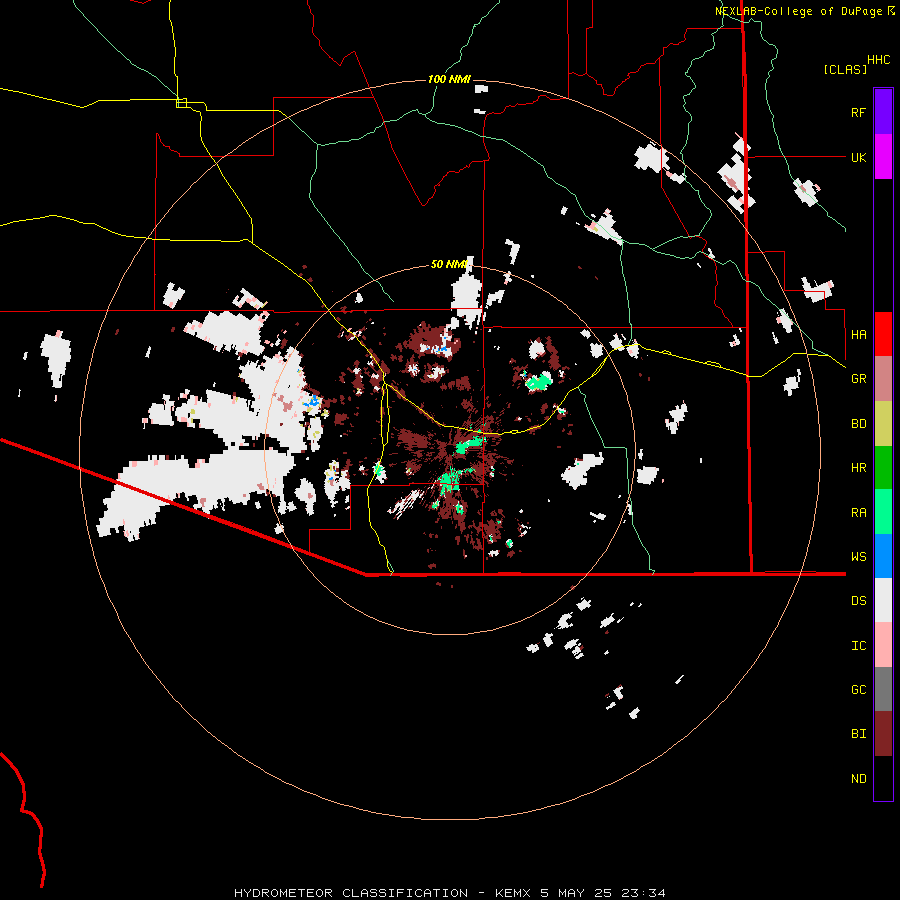Click the BD yellow color swatch
The width and height of the screenshot is (900, 900).
pos(883,424)
